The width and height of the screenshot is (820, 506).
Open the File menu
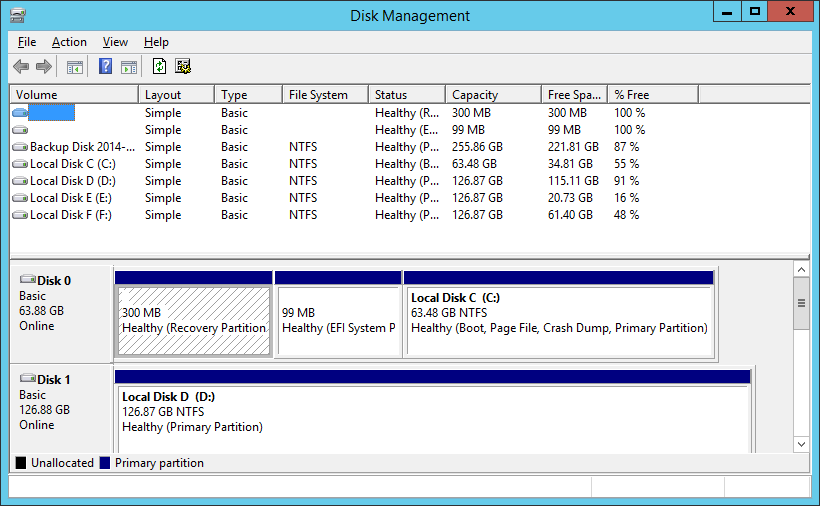[x=27, y=42]
